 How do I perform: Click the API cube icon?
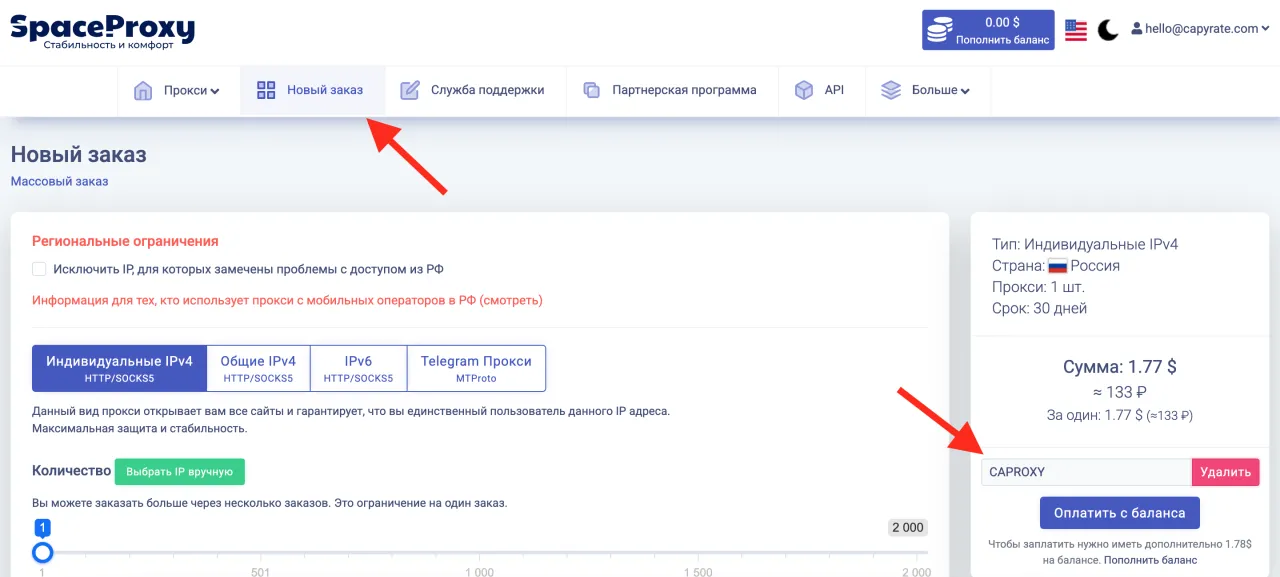click(804, 91)
